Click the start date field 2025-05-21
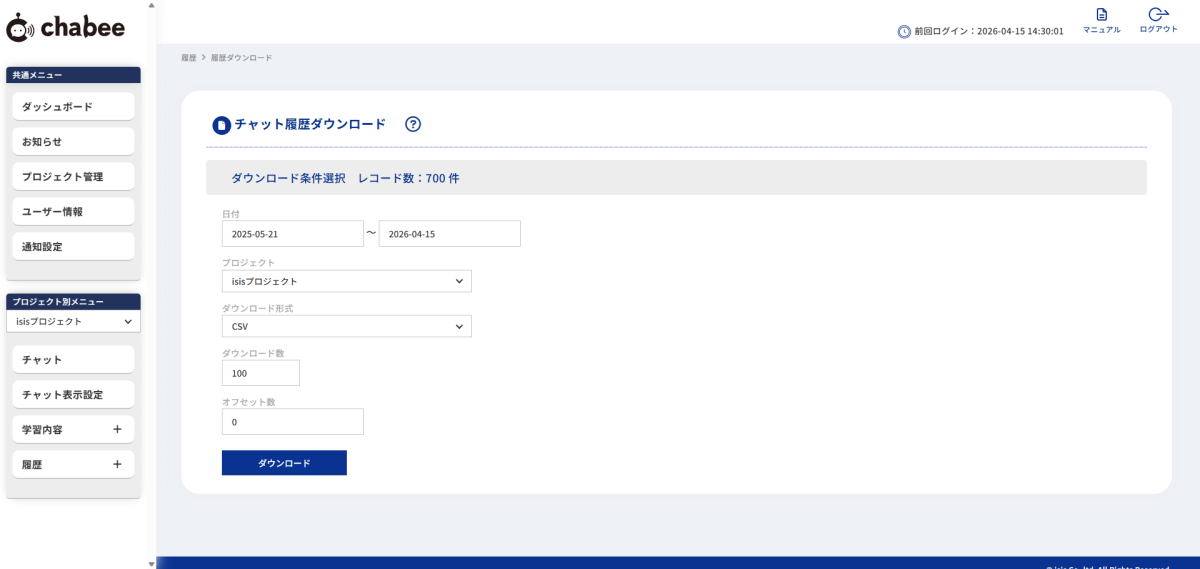1200x569 pixels. click(292, 234)
